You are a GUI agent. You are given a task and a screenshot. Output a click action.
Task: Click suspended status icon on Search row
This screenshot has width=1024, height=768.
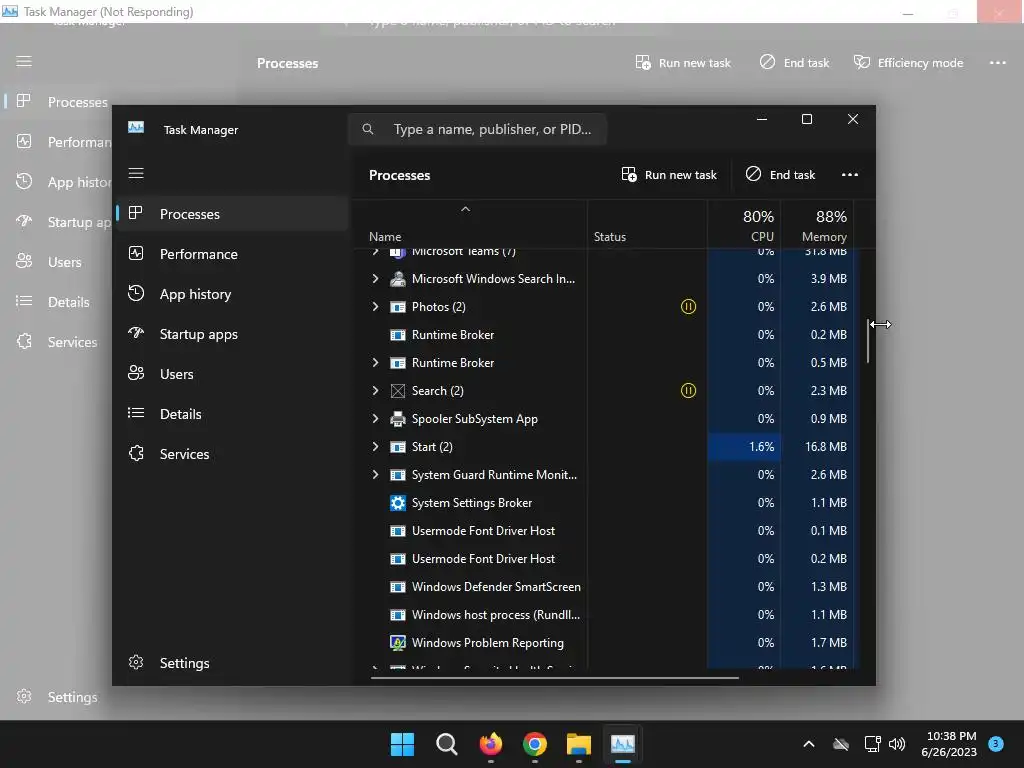tap(688, 391)
